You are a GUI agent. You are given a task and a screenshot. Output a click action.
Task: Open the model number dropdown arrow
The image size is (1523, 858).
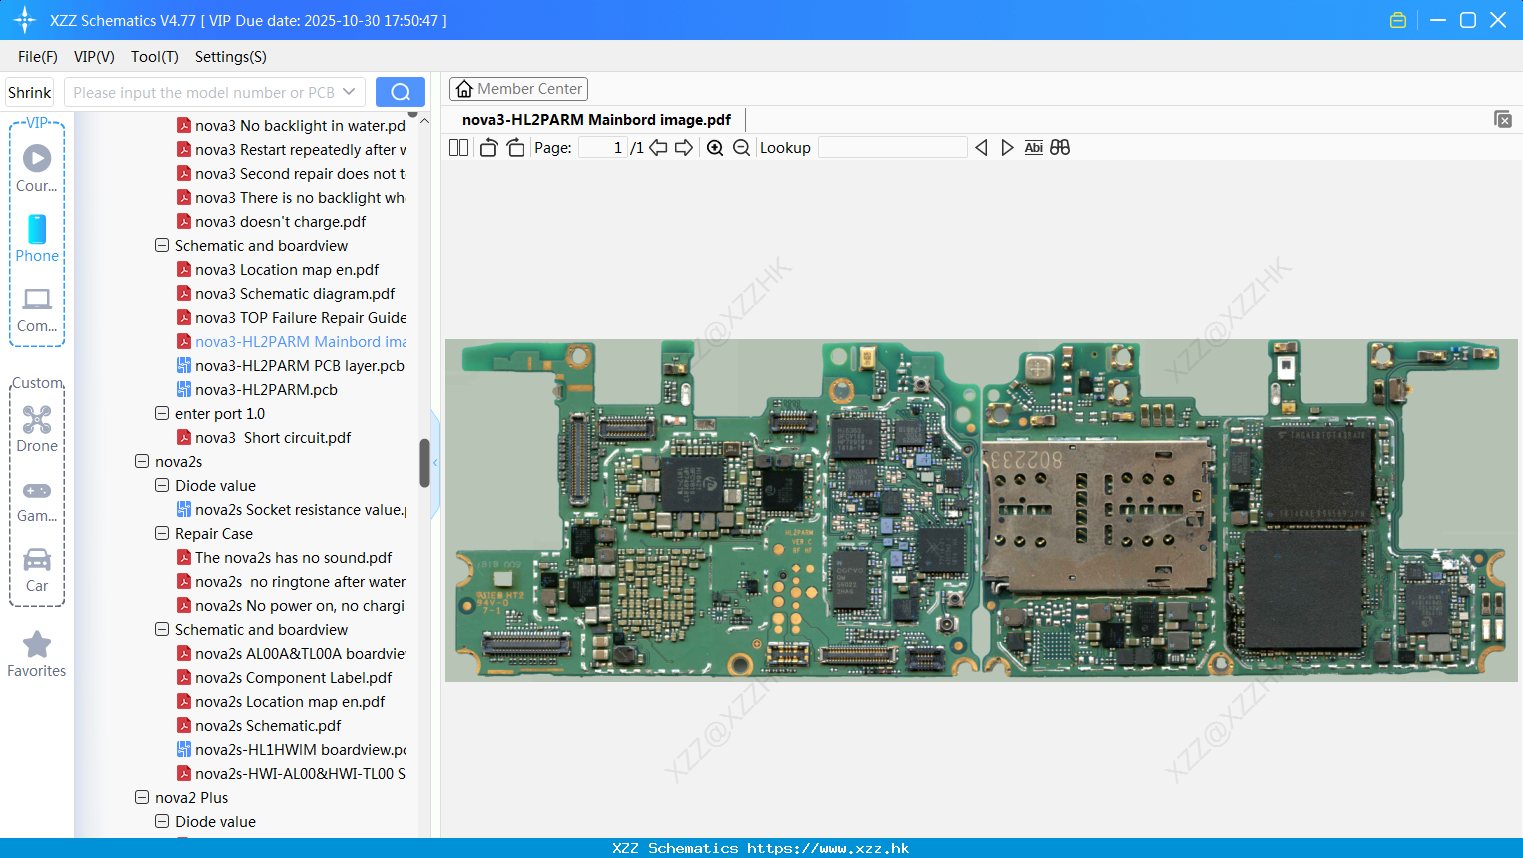pos(349,92)
